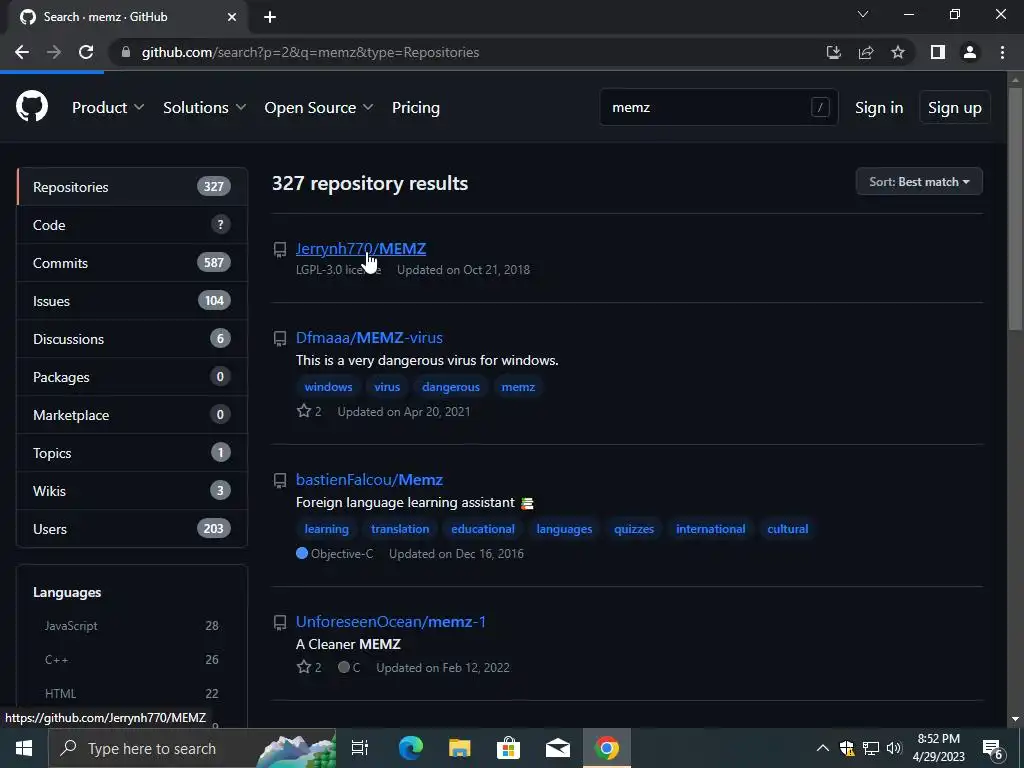Open Microsoft Store from taskbar

[509, 748]
